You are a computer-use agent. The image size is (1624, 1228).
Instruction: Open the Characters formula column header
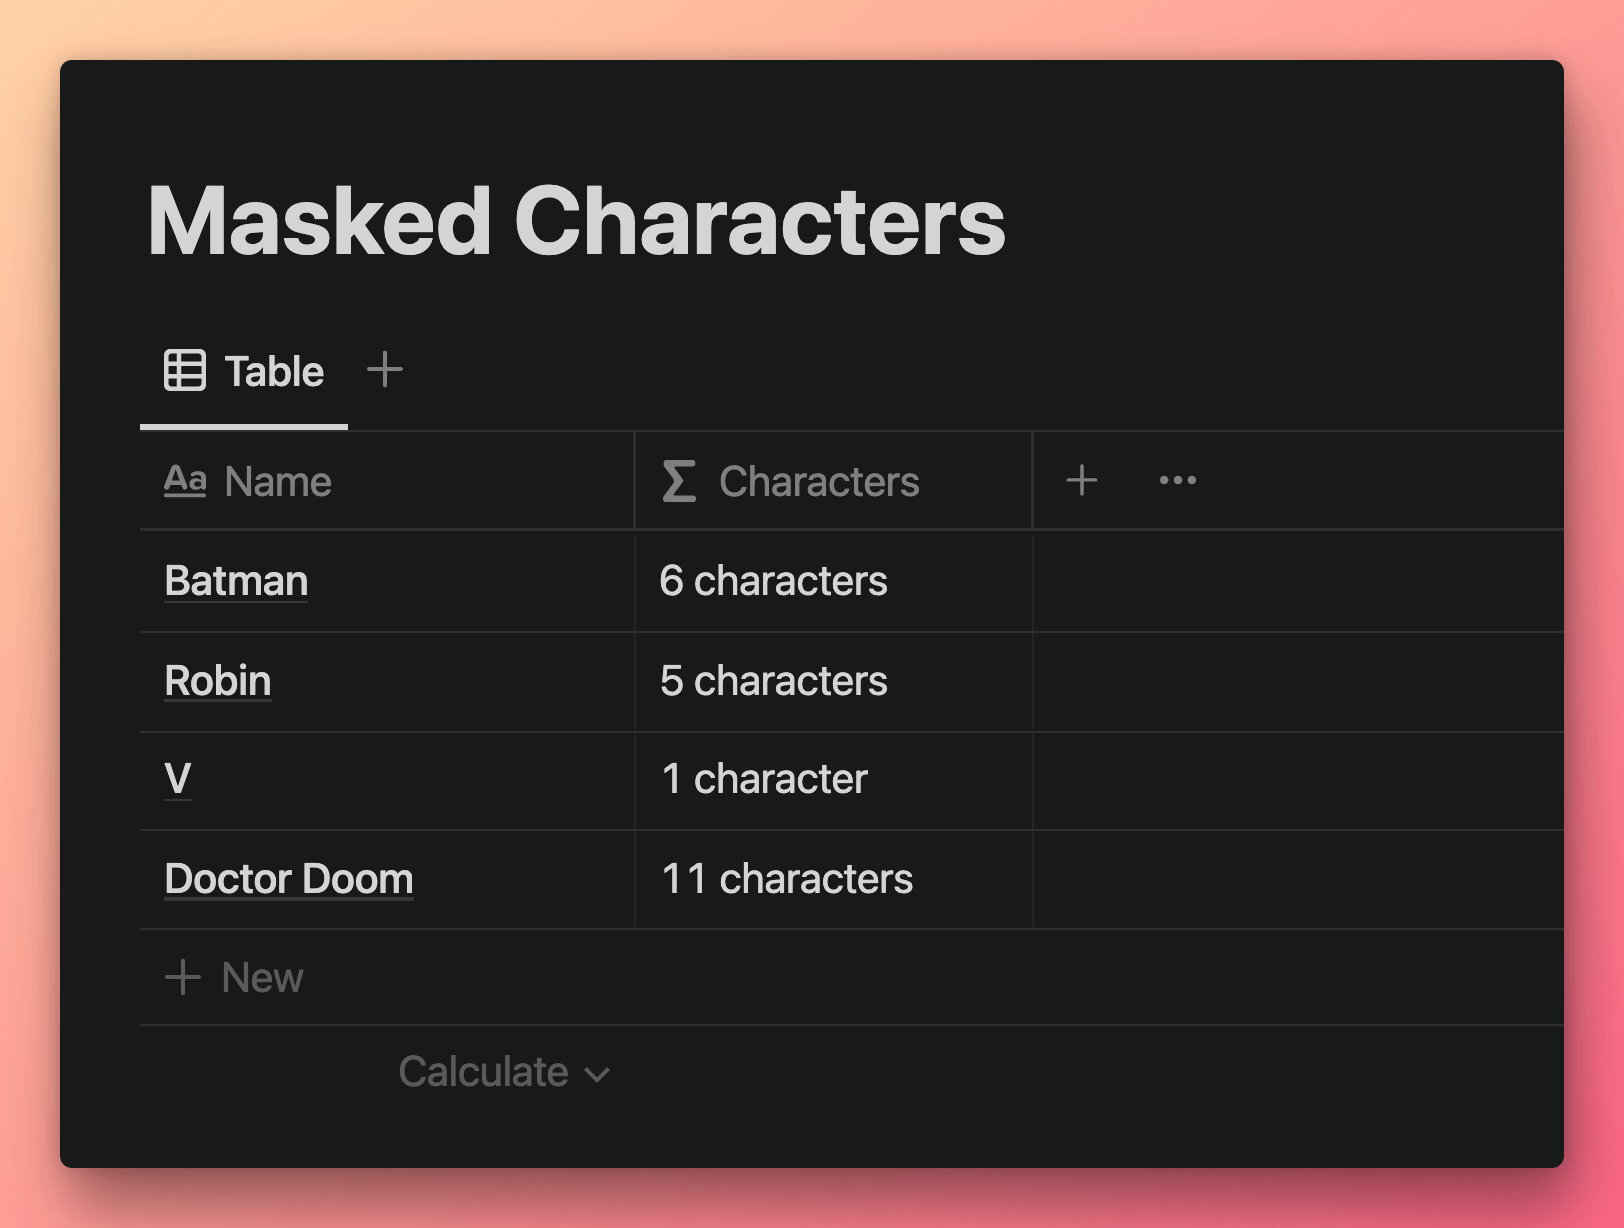coord(833,481)
